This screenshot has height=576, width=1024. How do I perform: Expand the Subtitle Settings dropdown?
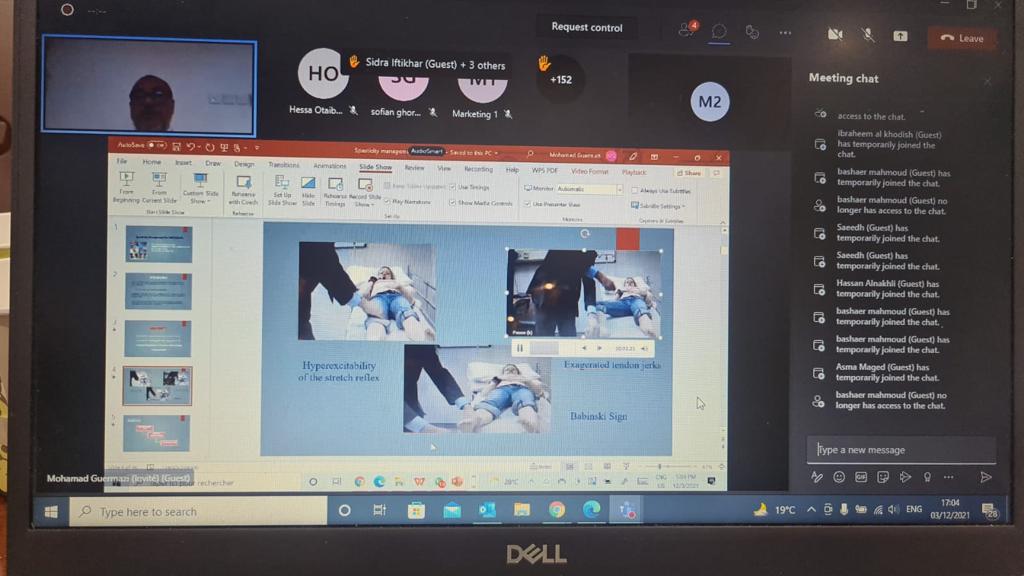click(x=658, y=206)
